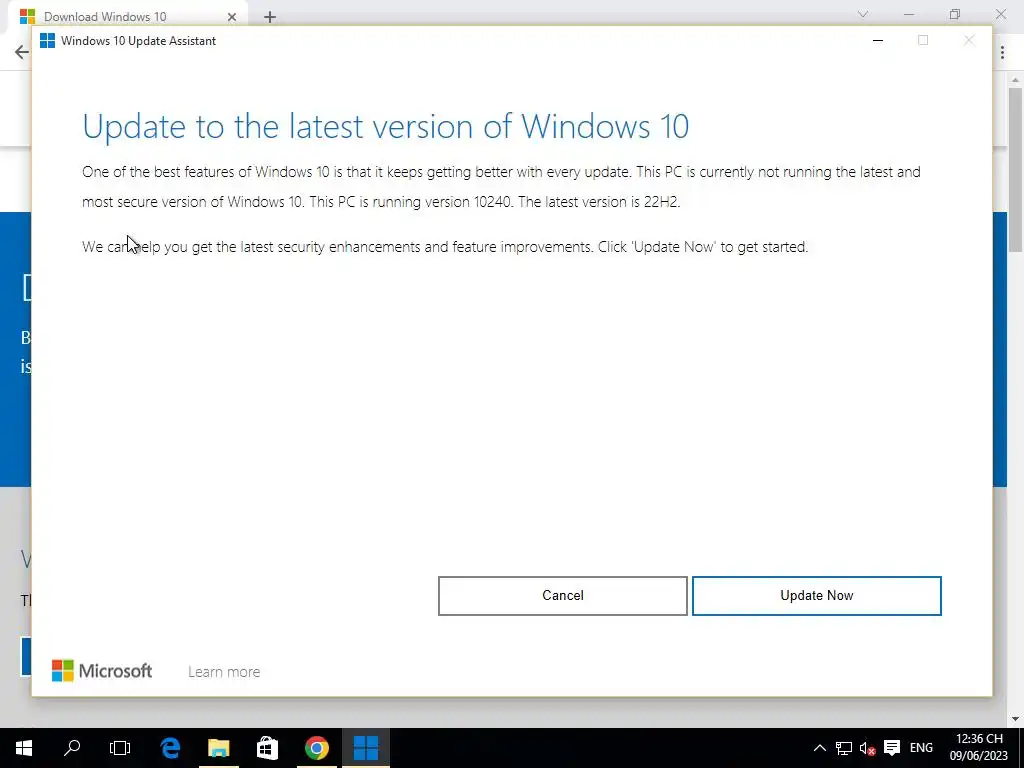
Task: Open the Learn more link
Action: tap(224, 671)
